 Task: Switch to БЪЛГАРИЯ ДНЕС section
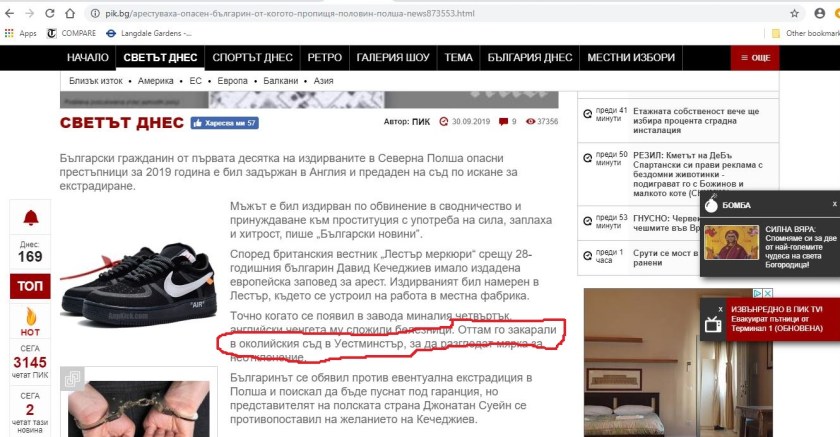tap(530, 57)
